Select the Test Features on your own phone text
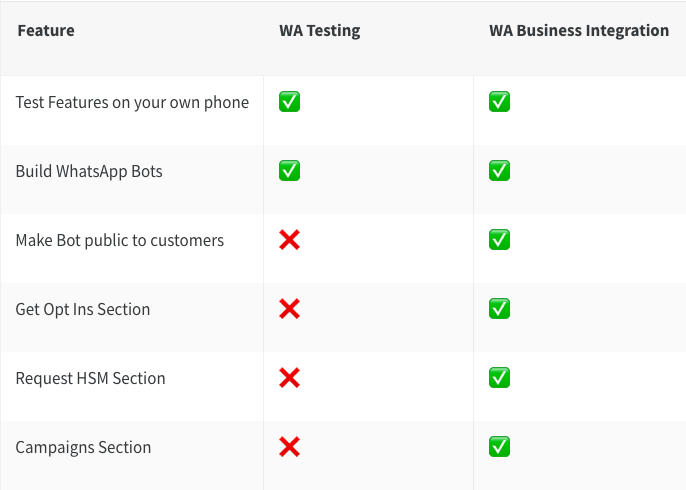Screen dimensions: 686x490 [132, 102]
